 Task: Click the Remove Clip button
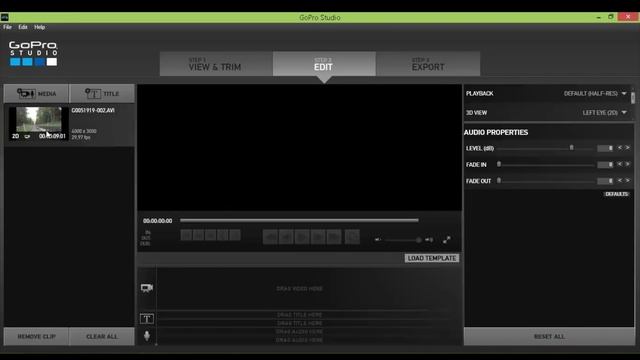coord(36,336)
